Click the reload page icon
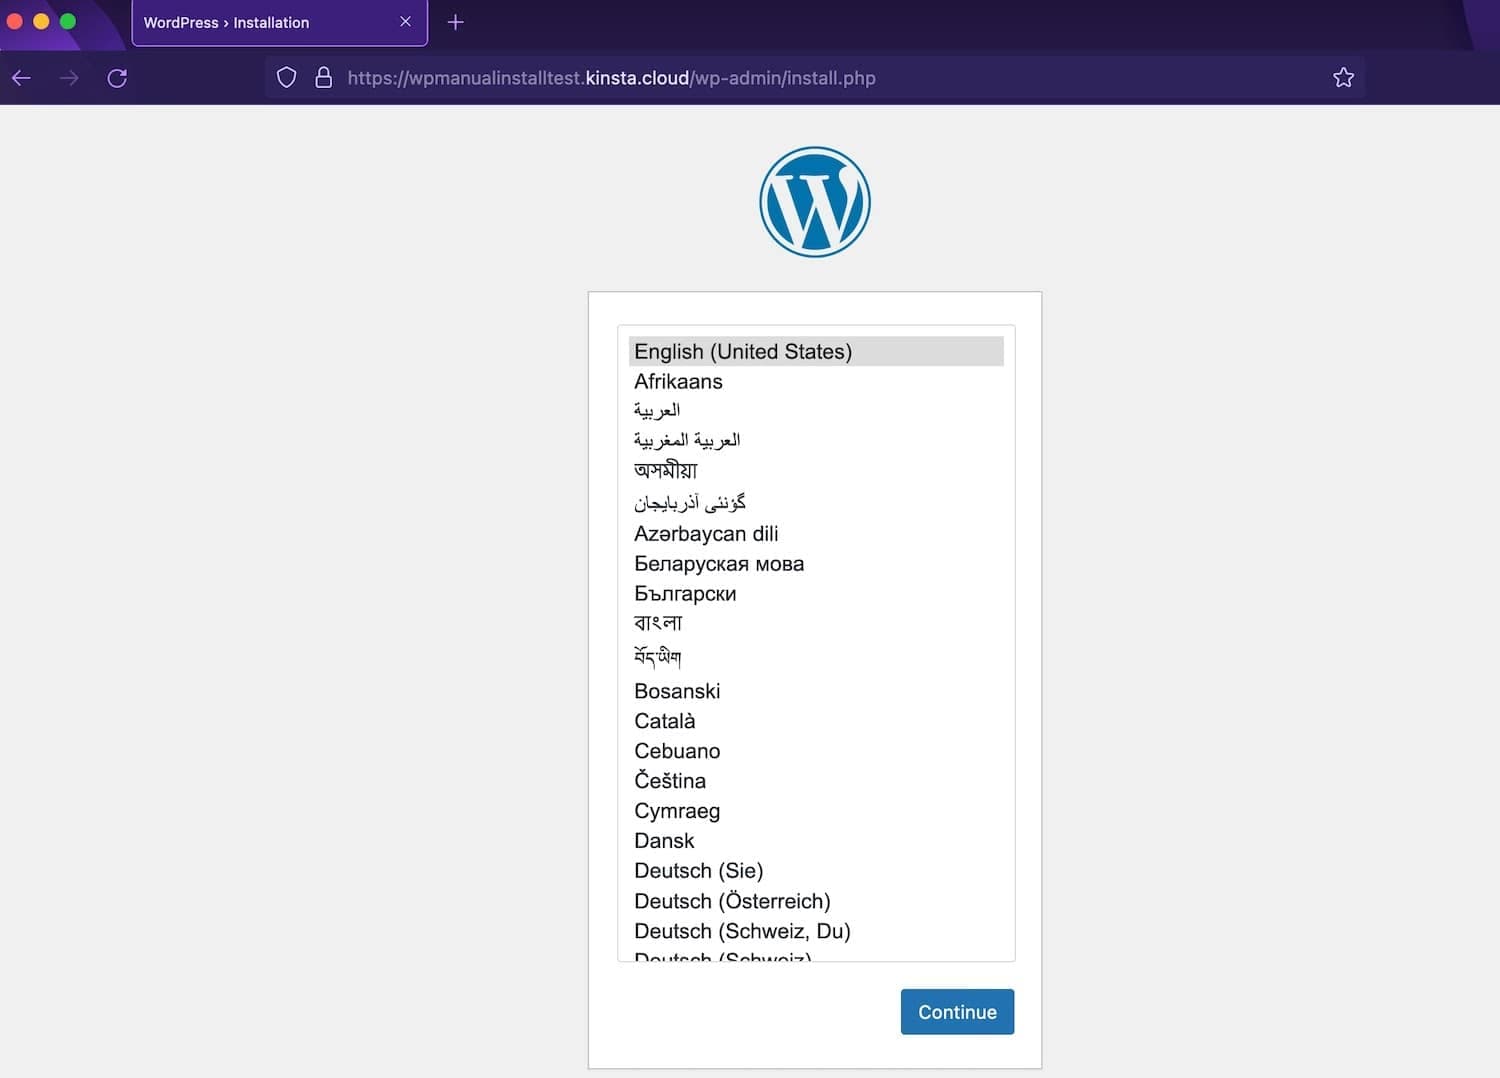This screenshot has width=1500, height=1078. pos(117,77)
